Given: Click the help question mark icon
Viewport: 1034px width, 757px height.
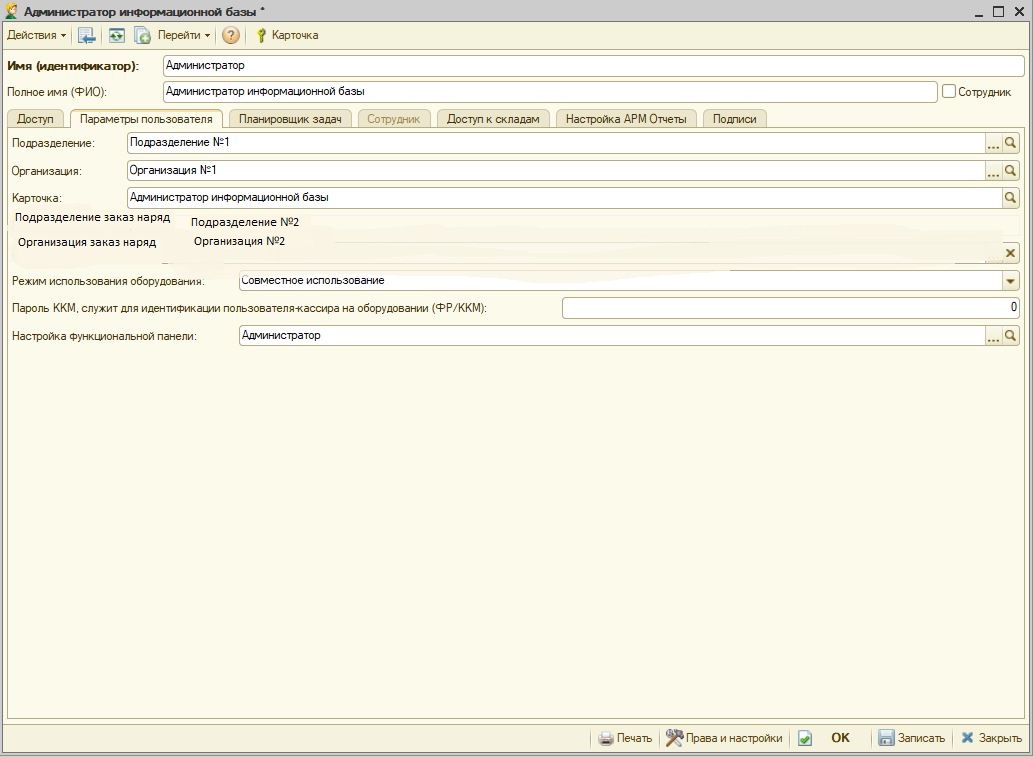Looking at the screenshot, I should [x=231, y=35].
